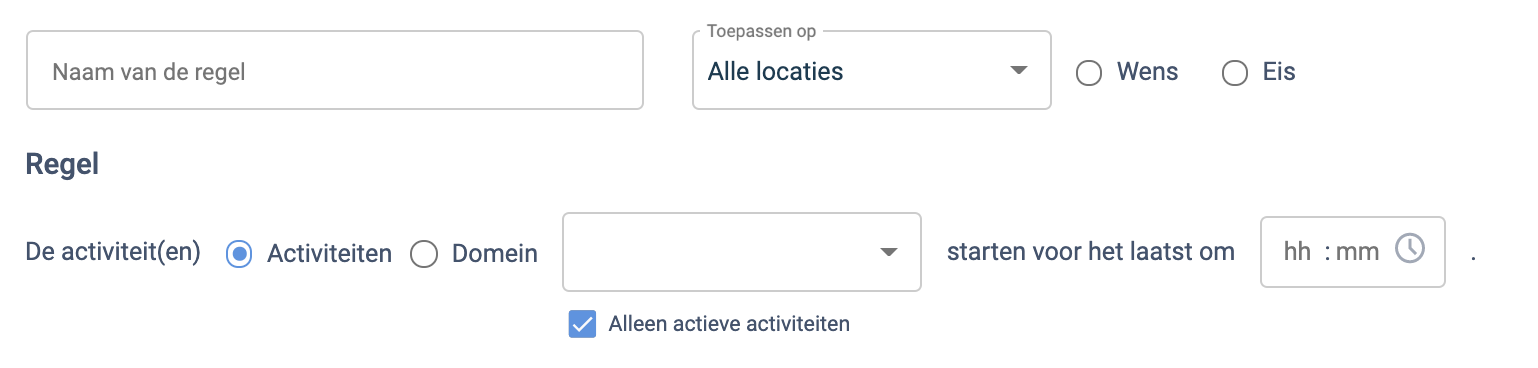The image size is (1538, 368).
Task: Open the clock time picker icon
Action: (1409, 248)
